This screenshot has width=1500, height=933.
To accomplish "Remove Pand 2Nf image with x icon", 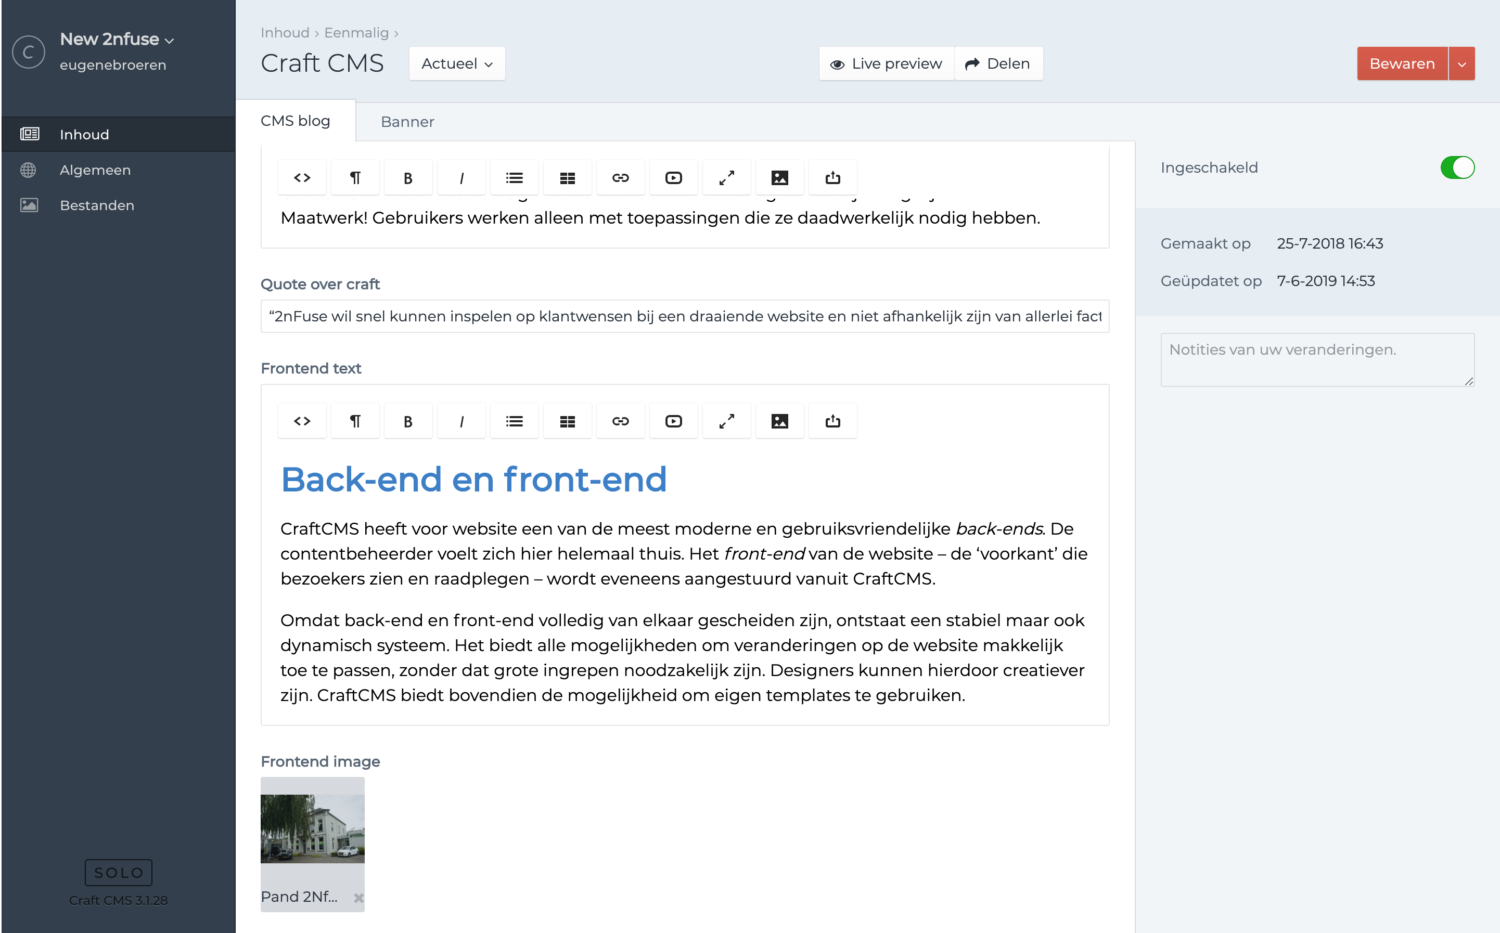I will click(358, 898).
